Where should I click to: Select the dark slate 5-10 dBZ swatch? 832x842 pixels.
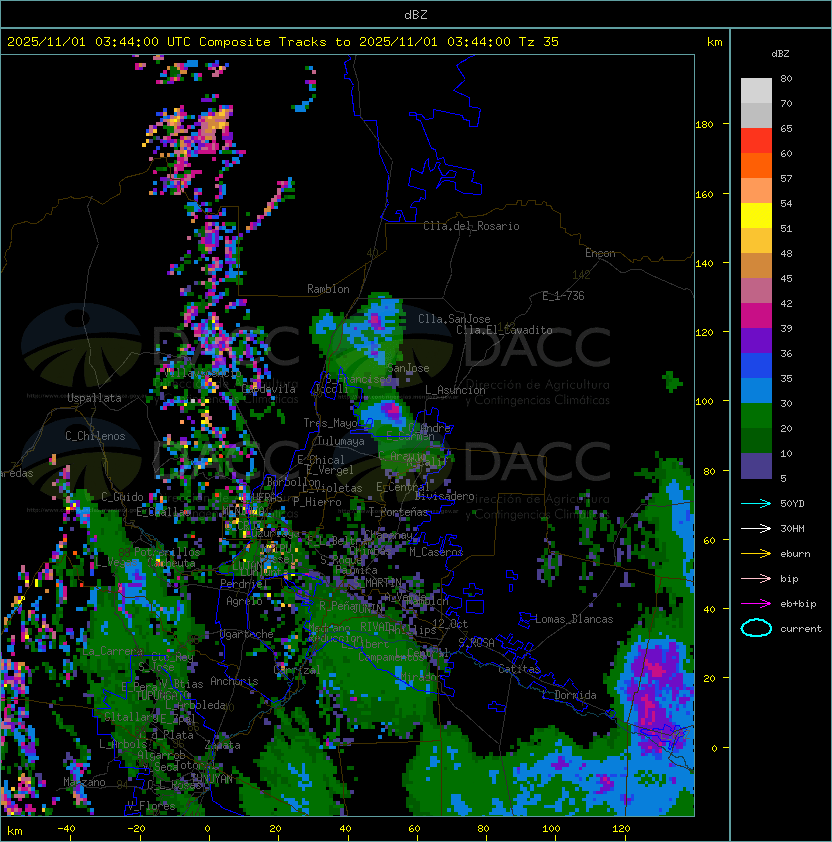pos(756,466)
